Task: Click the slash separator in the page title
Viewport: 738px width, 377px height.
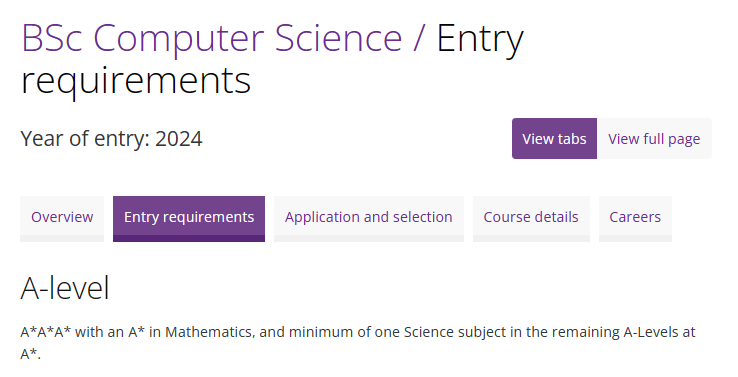Action: (419, 38)
